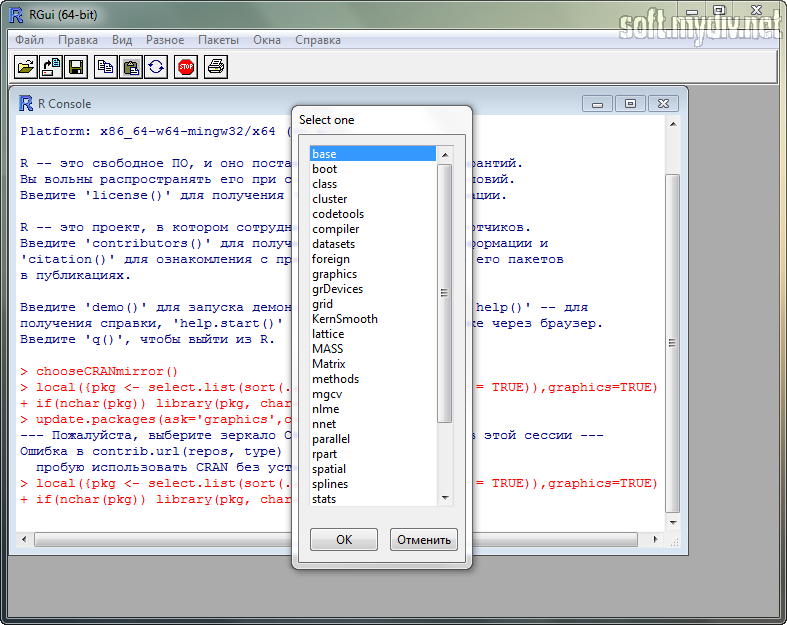Click the Copy and paste icon
This screenshot has width=787, height=625.
pos(156,67)
